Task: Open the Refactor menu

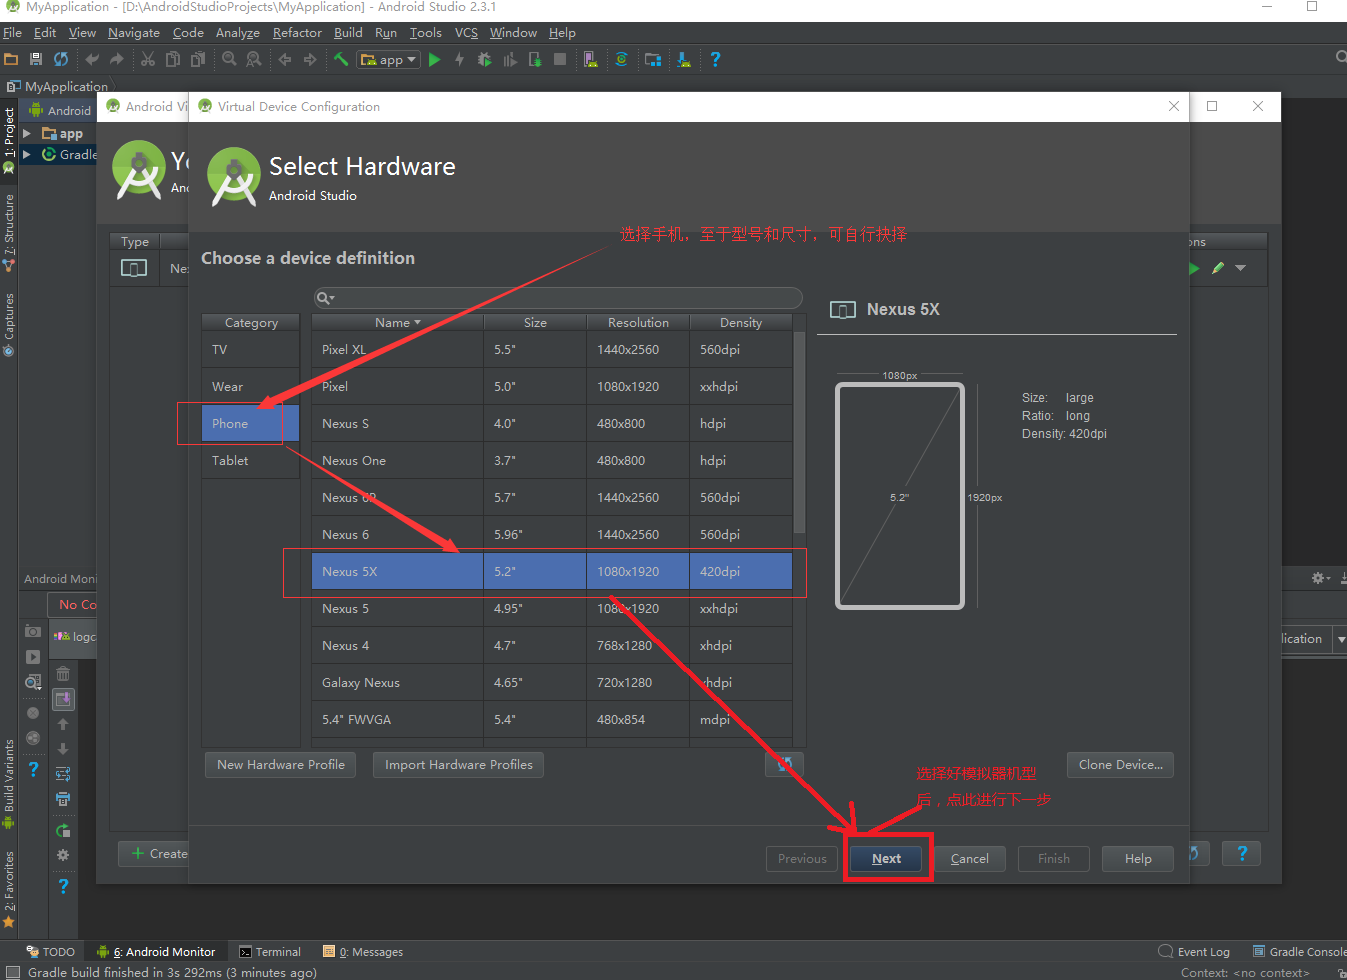Action: point(297,32)
